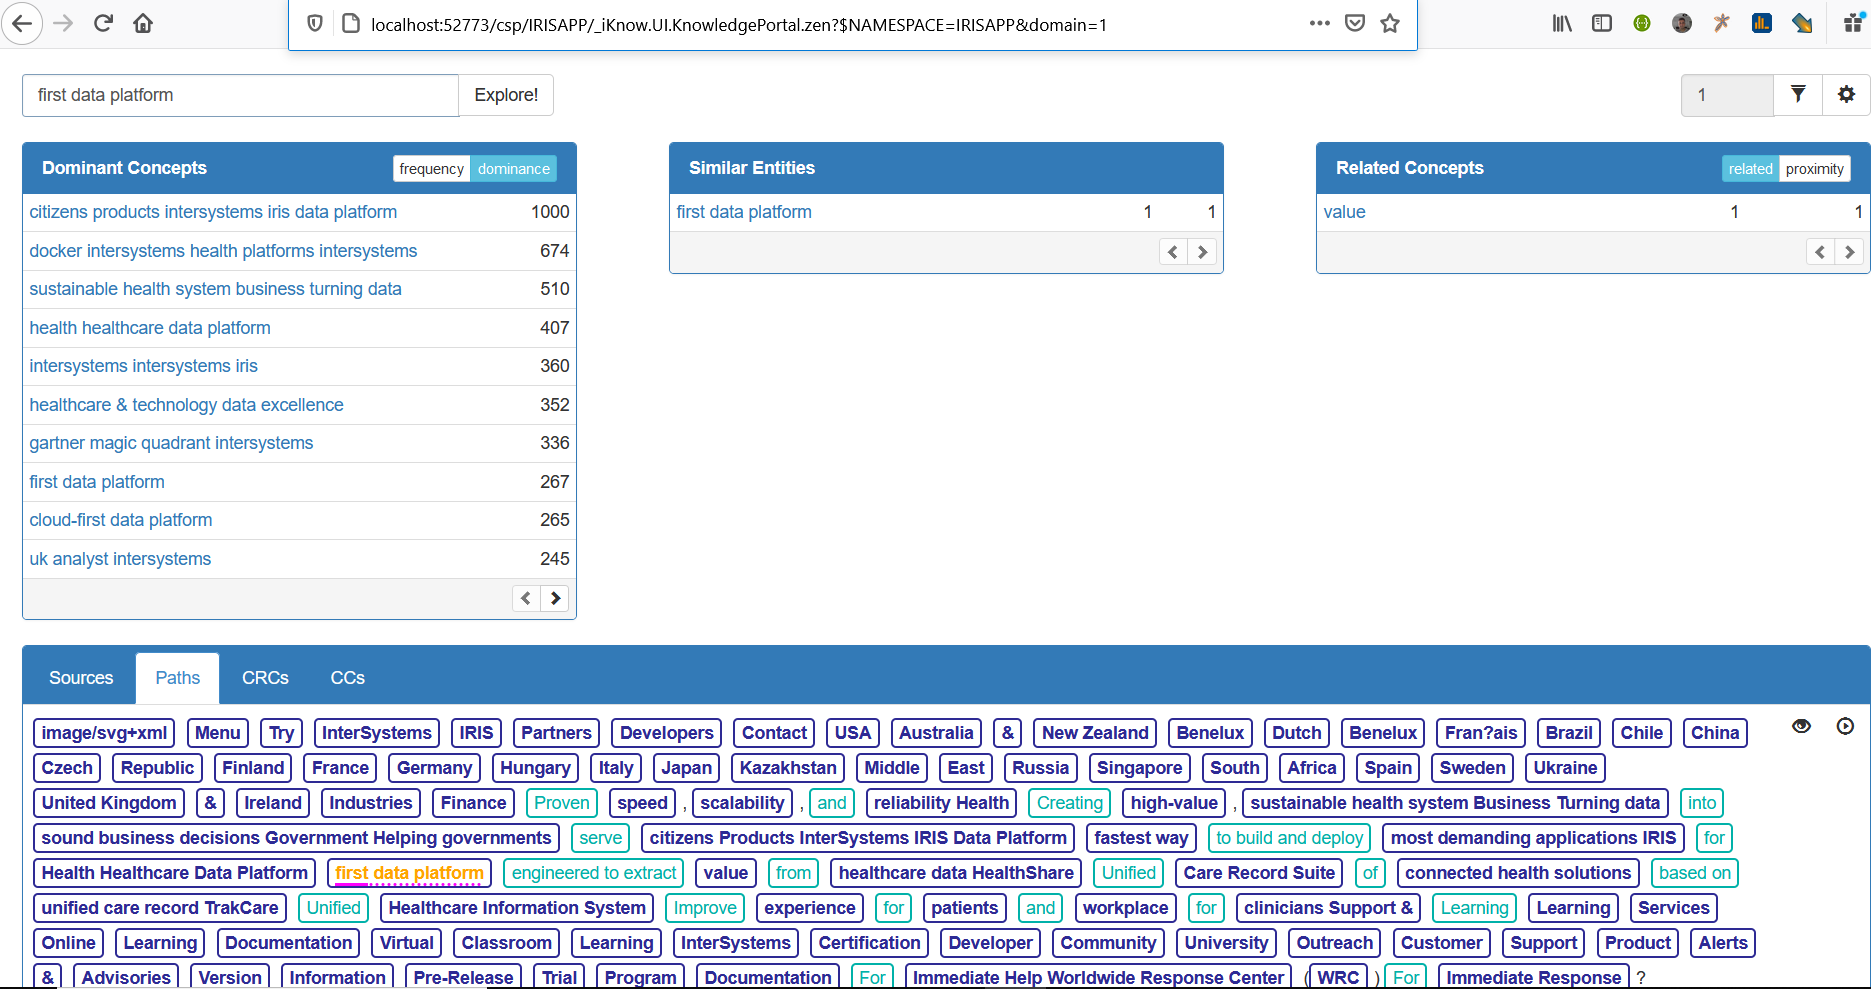Click the reliability Health path tag
1871x989 pixels.
(941, 803)
